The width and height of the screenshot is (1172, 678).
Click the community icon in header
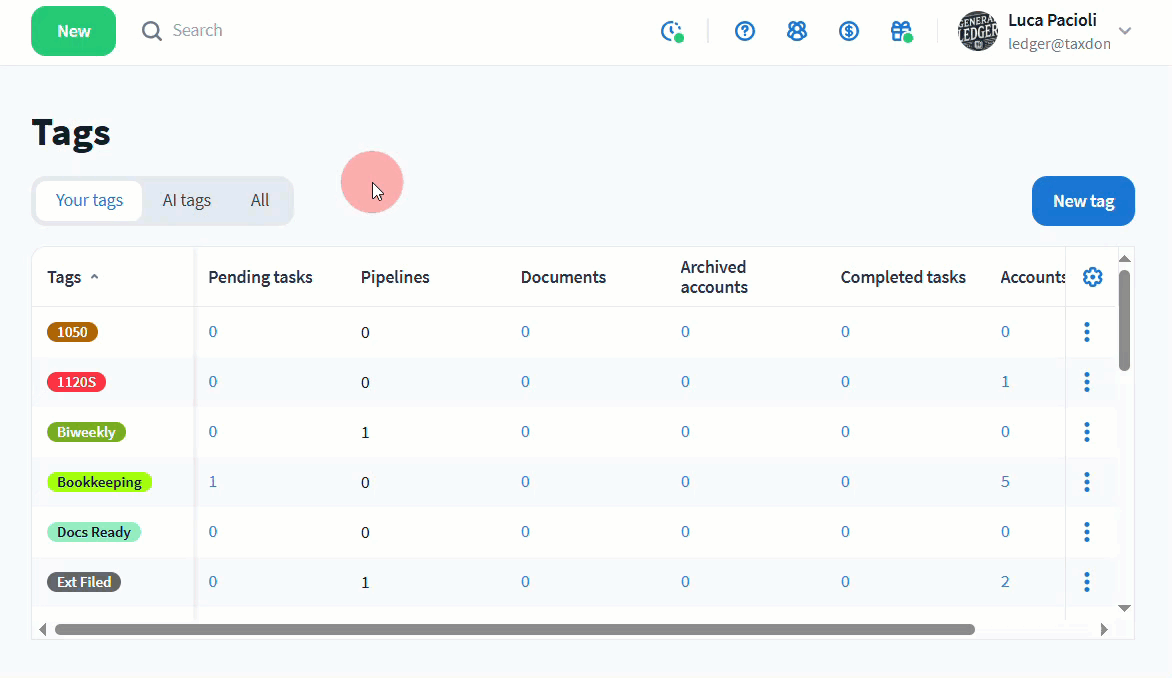pos(797,31)
